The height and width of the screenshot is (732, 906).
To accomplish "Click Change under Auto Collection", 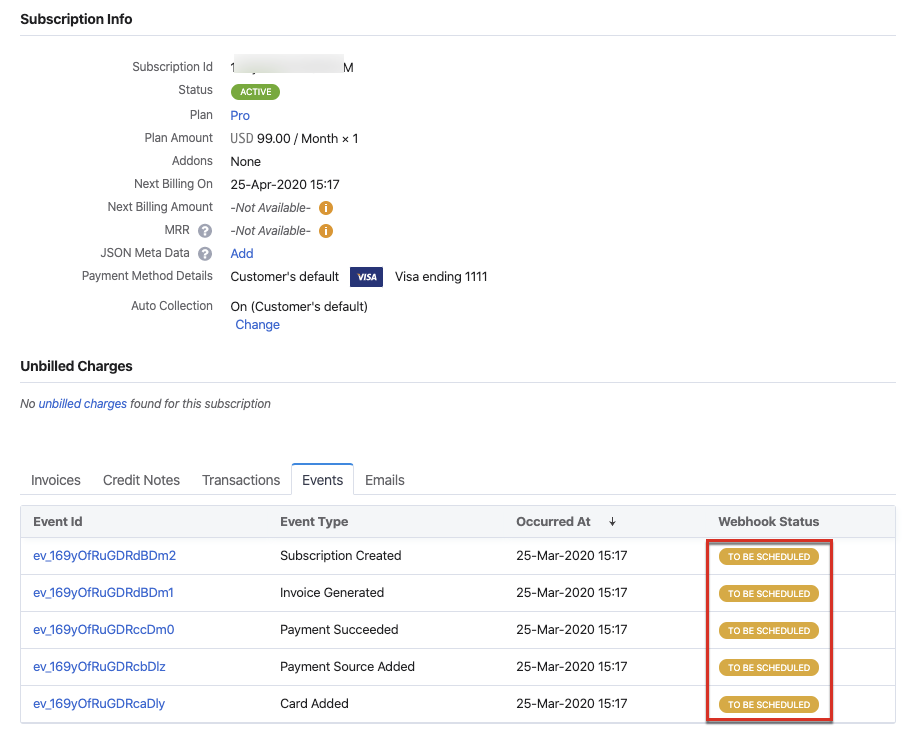I will (257, 325).
